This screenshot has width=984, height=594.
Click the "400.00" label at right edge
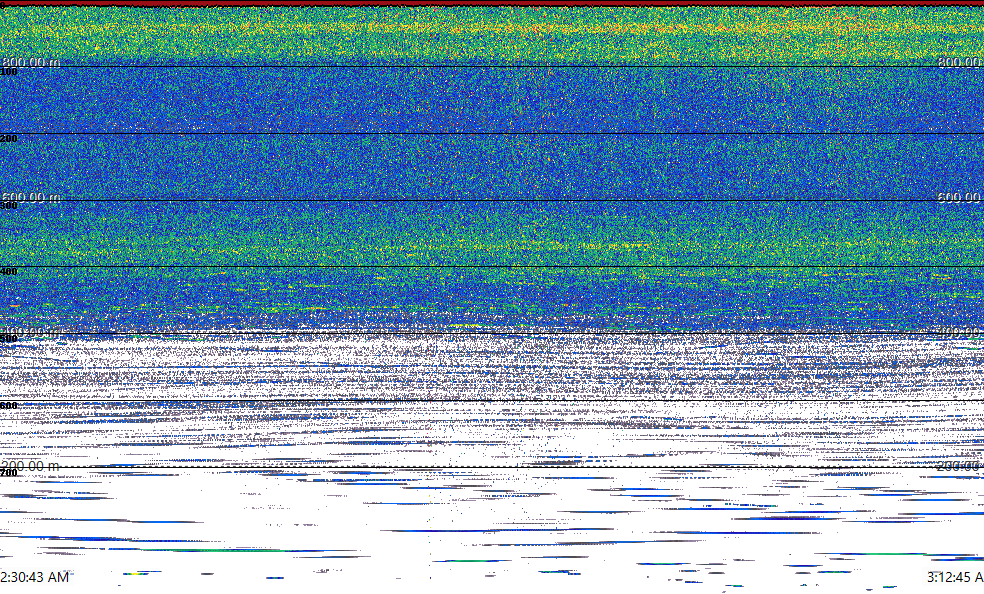(960, 331)
